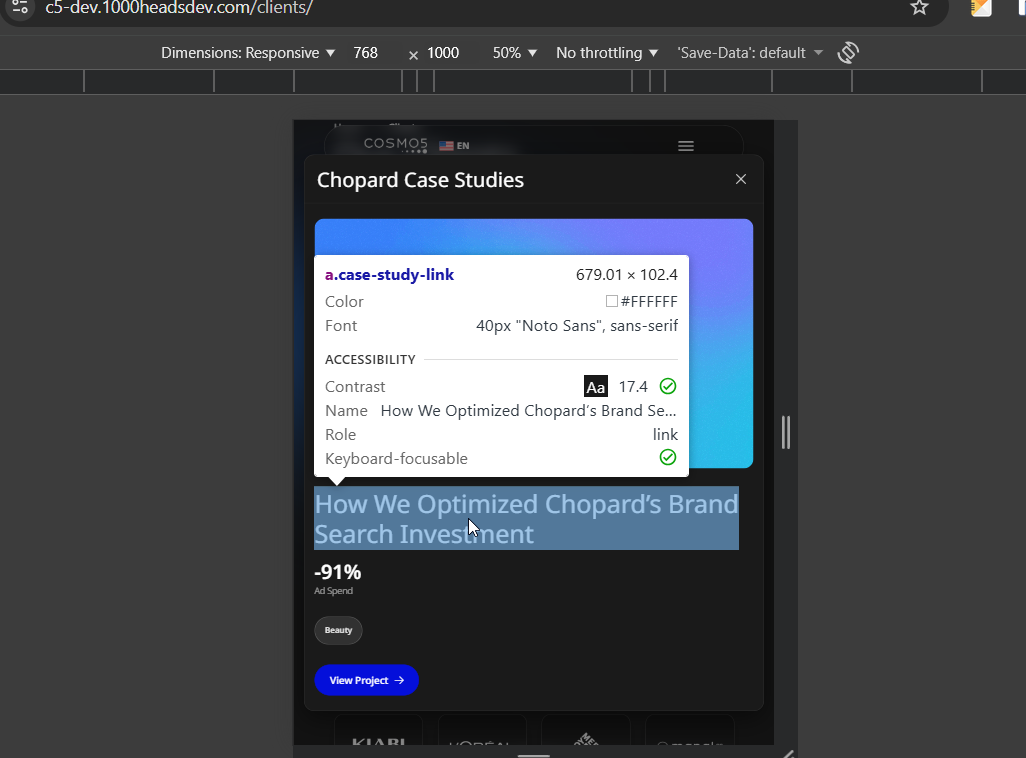Open site information icon in address bar

coord(20,7)
